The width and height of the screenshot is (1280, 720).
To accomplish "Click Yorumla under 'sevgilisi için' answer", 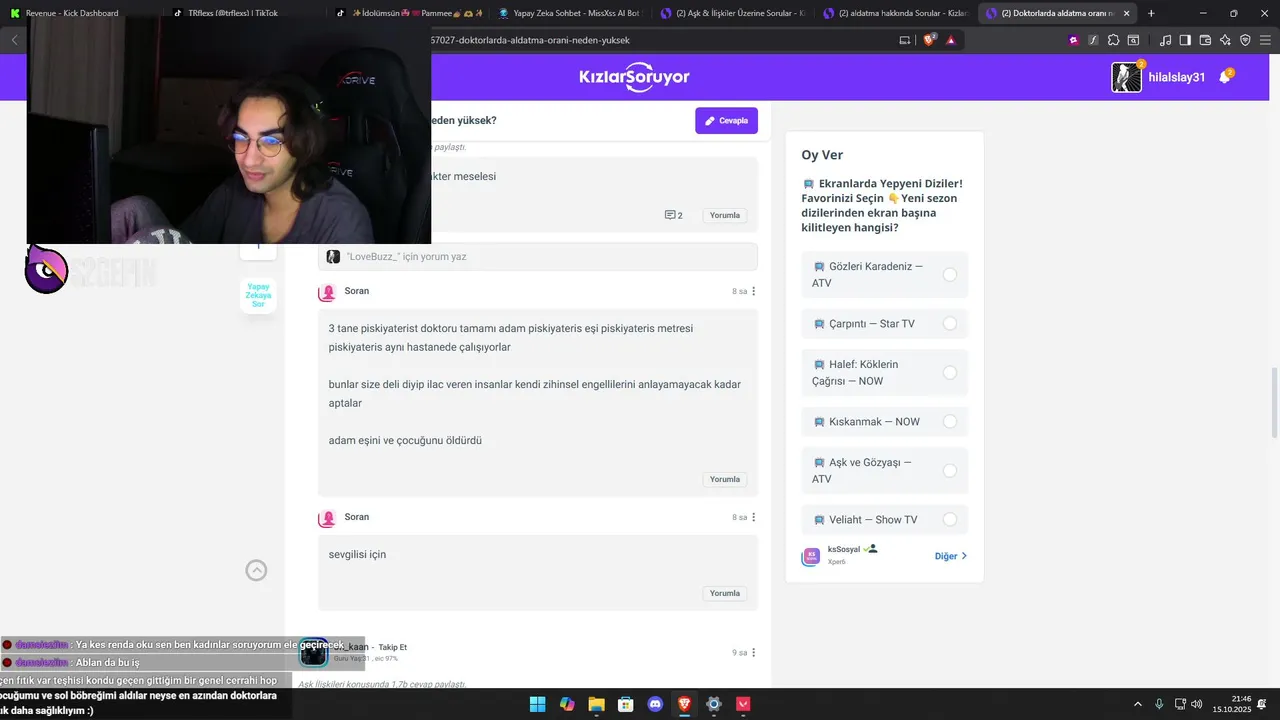I will 725,593.
